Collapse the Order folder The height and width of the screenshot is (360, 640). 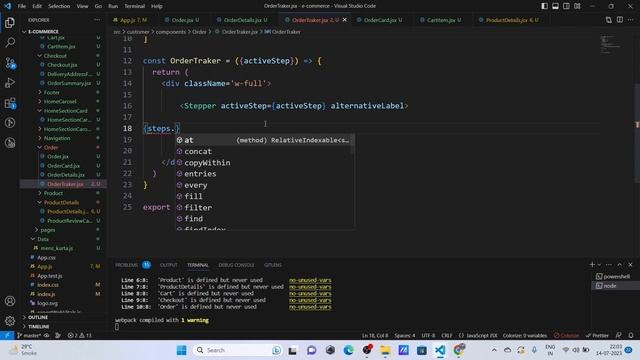point(51,147)
